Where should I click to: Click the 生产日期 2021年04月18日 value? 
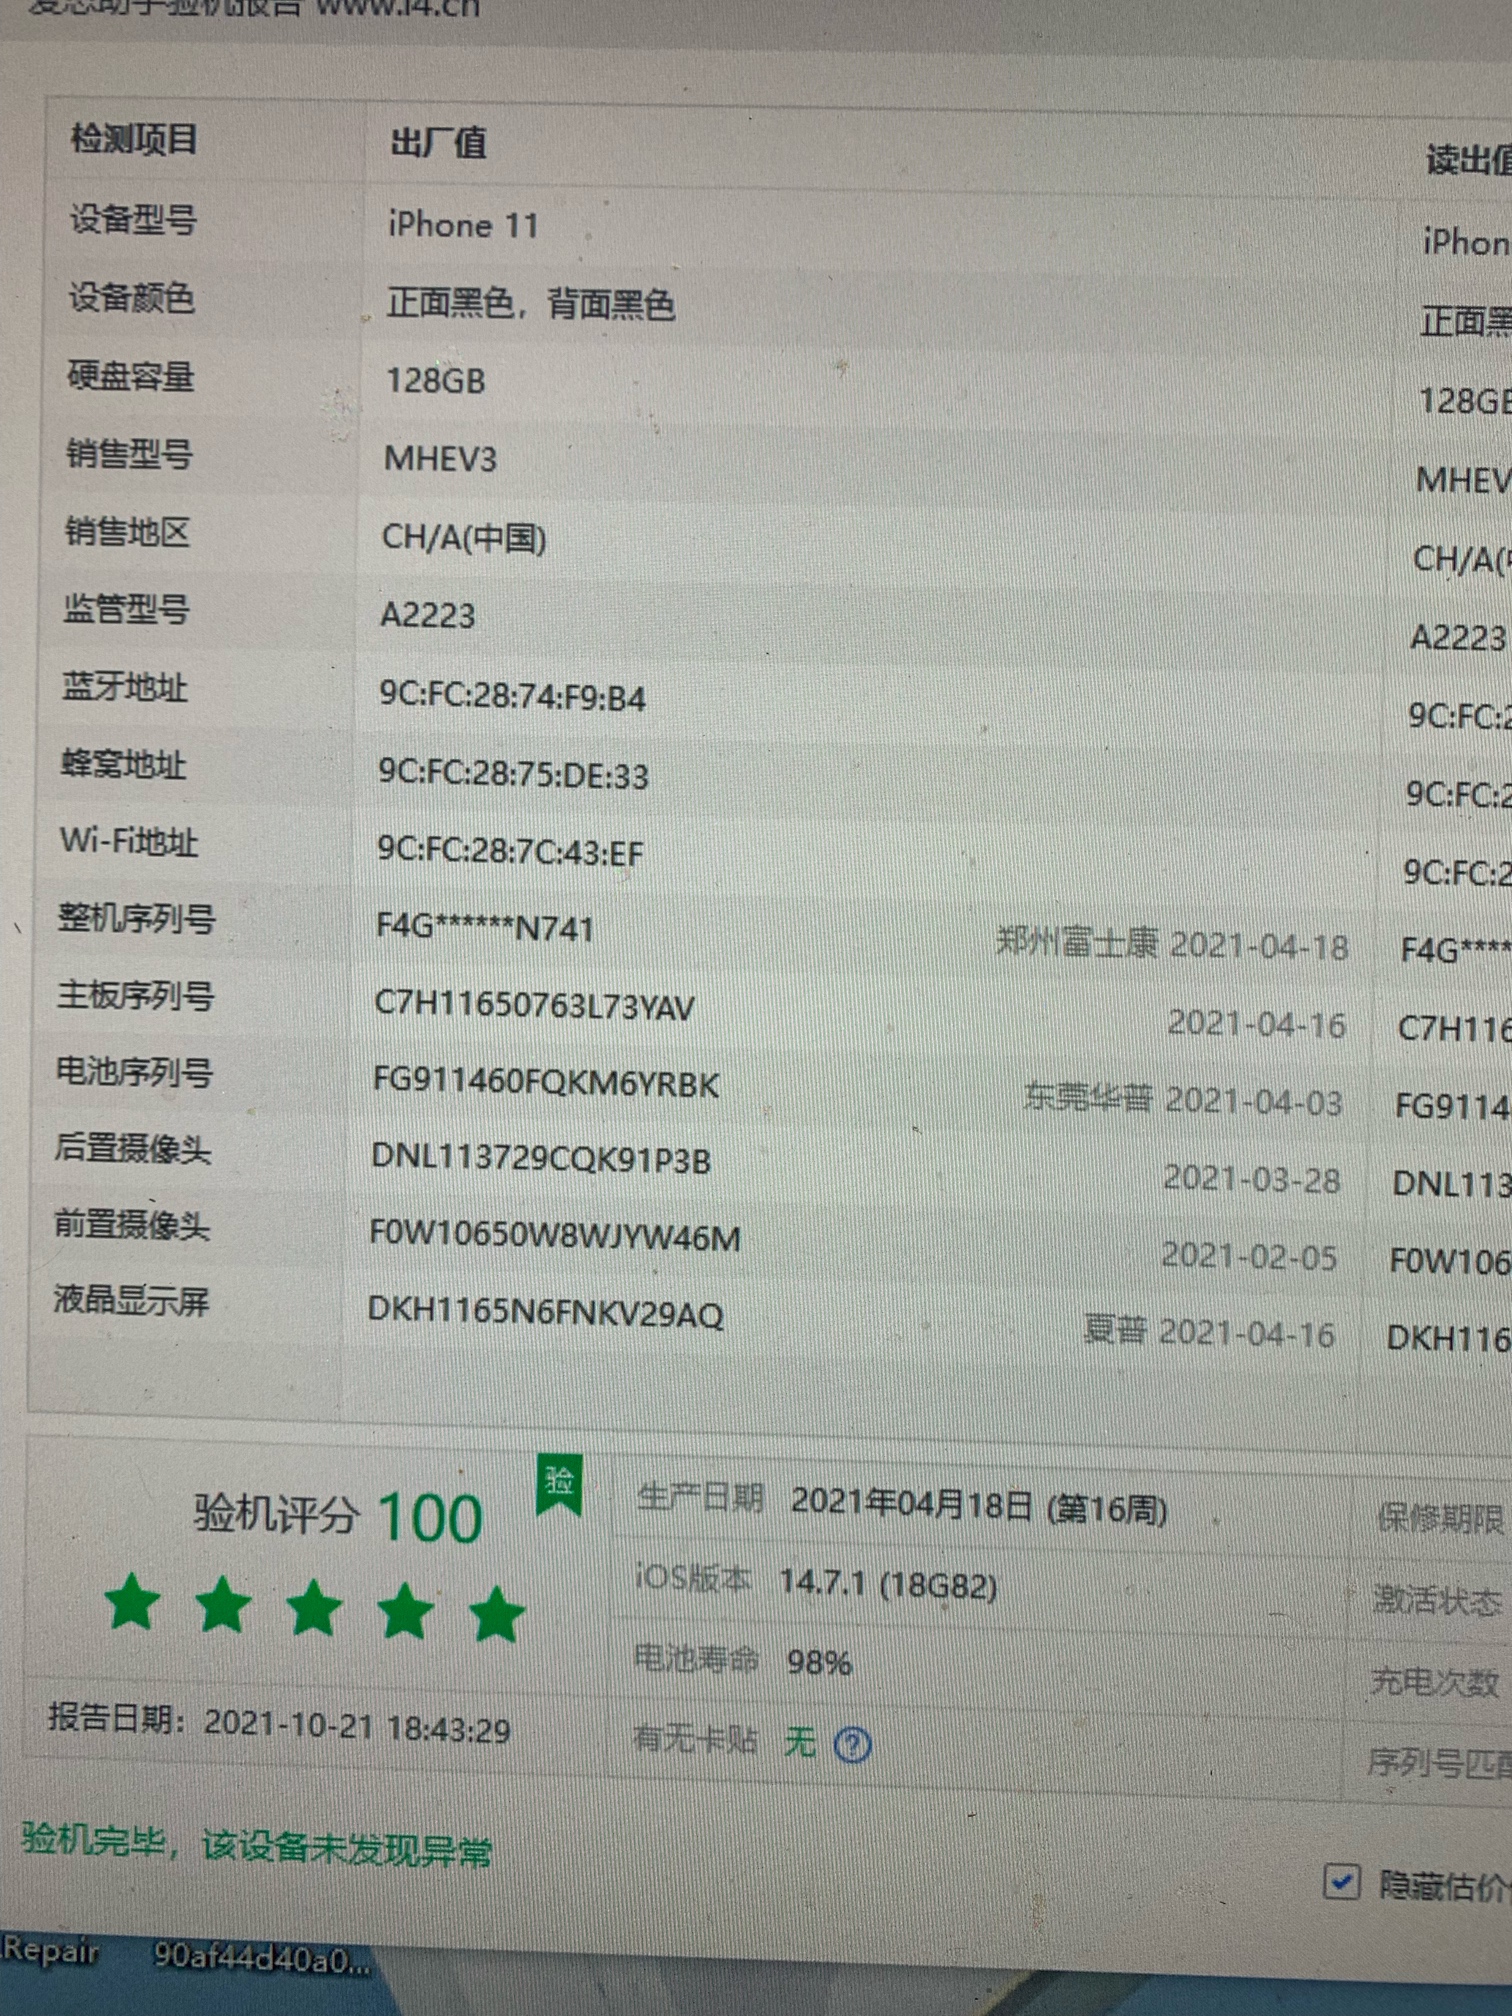(979, 1506)
